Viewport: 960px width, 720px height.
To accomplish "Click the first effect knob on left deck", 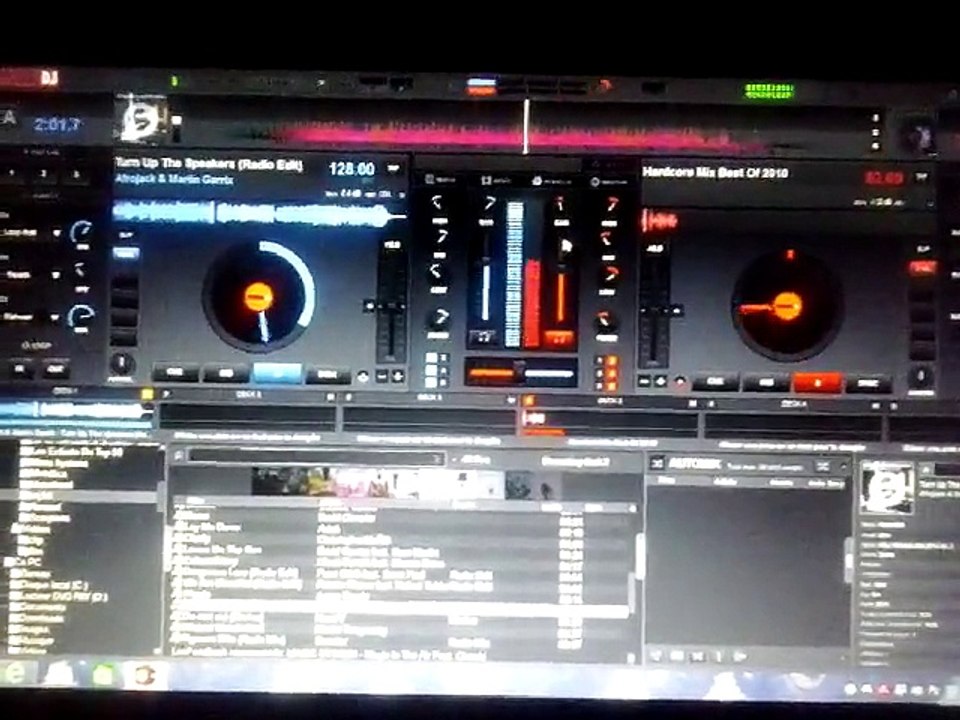I will click(x=81, y=231).
